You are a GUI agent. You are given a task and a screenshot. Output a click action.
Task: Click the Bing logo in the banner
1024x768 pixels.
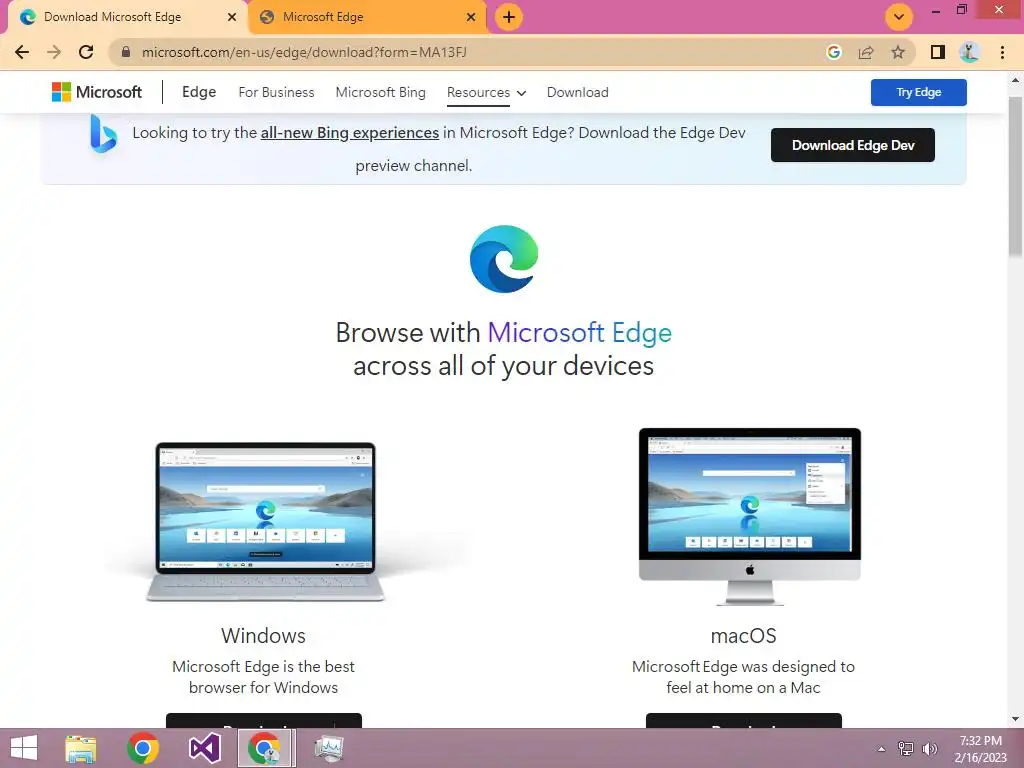point(103,134)
